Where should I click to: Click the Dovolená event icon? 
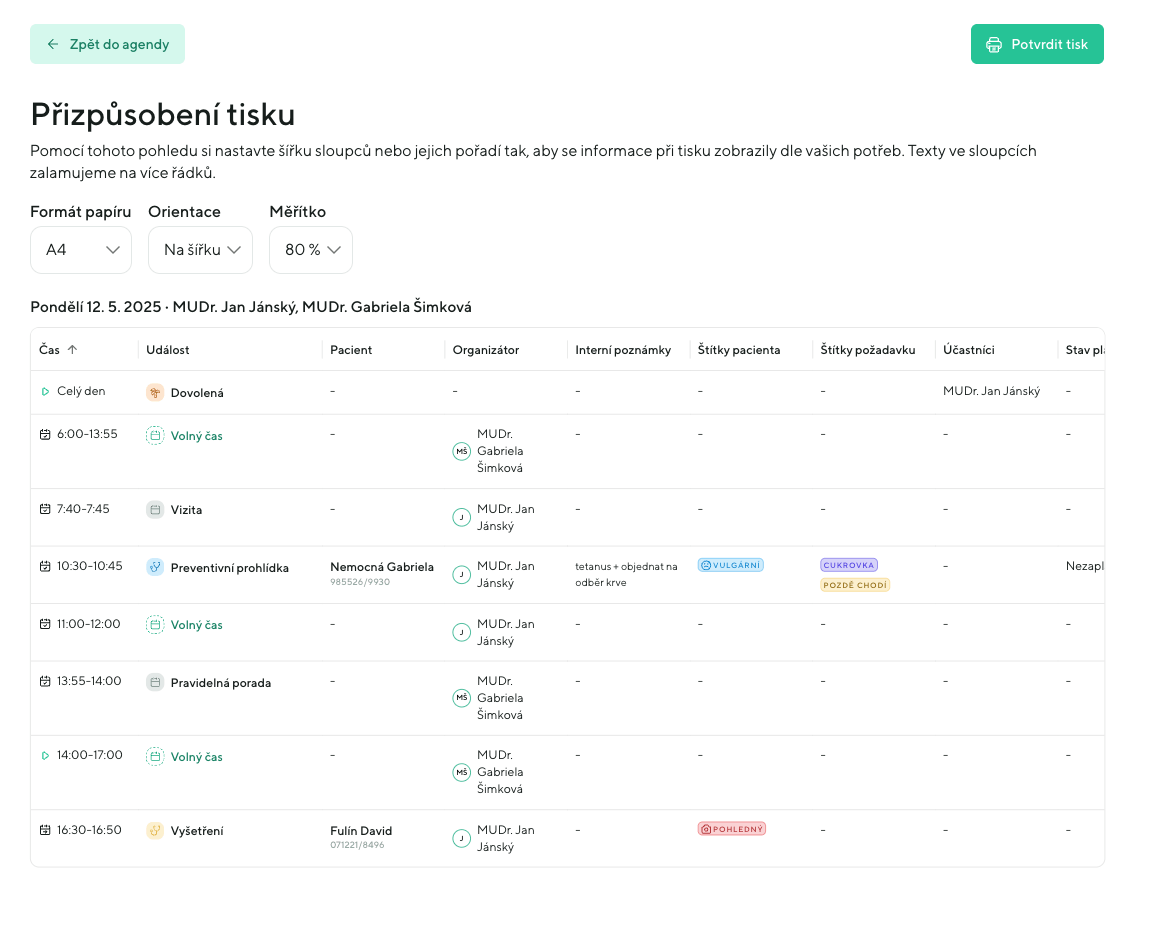[x=155, y=393]
